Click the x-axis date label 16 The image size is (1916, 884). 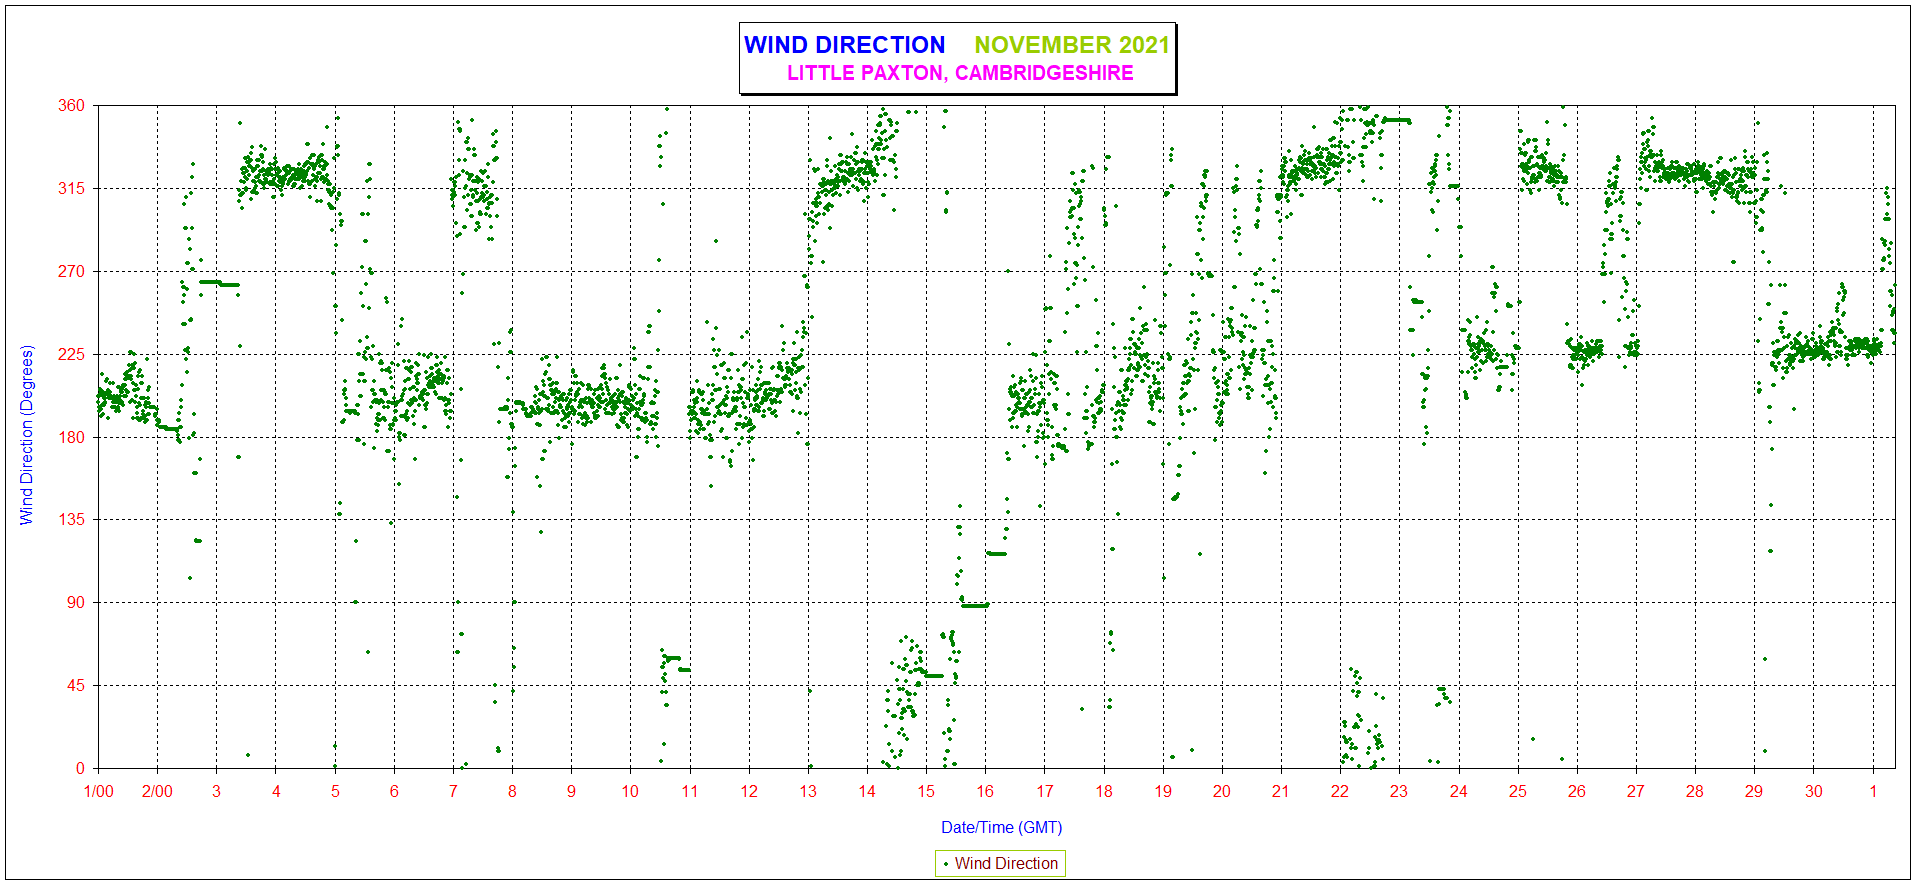(x=985, y=791)
